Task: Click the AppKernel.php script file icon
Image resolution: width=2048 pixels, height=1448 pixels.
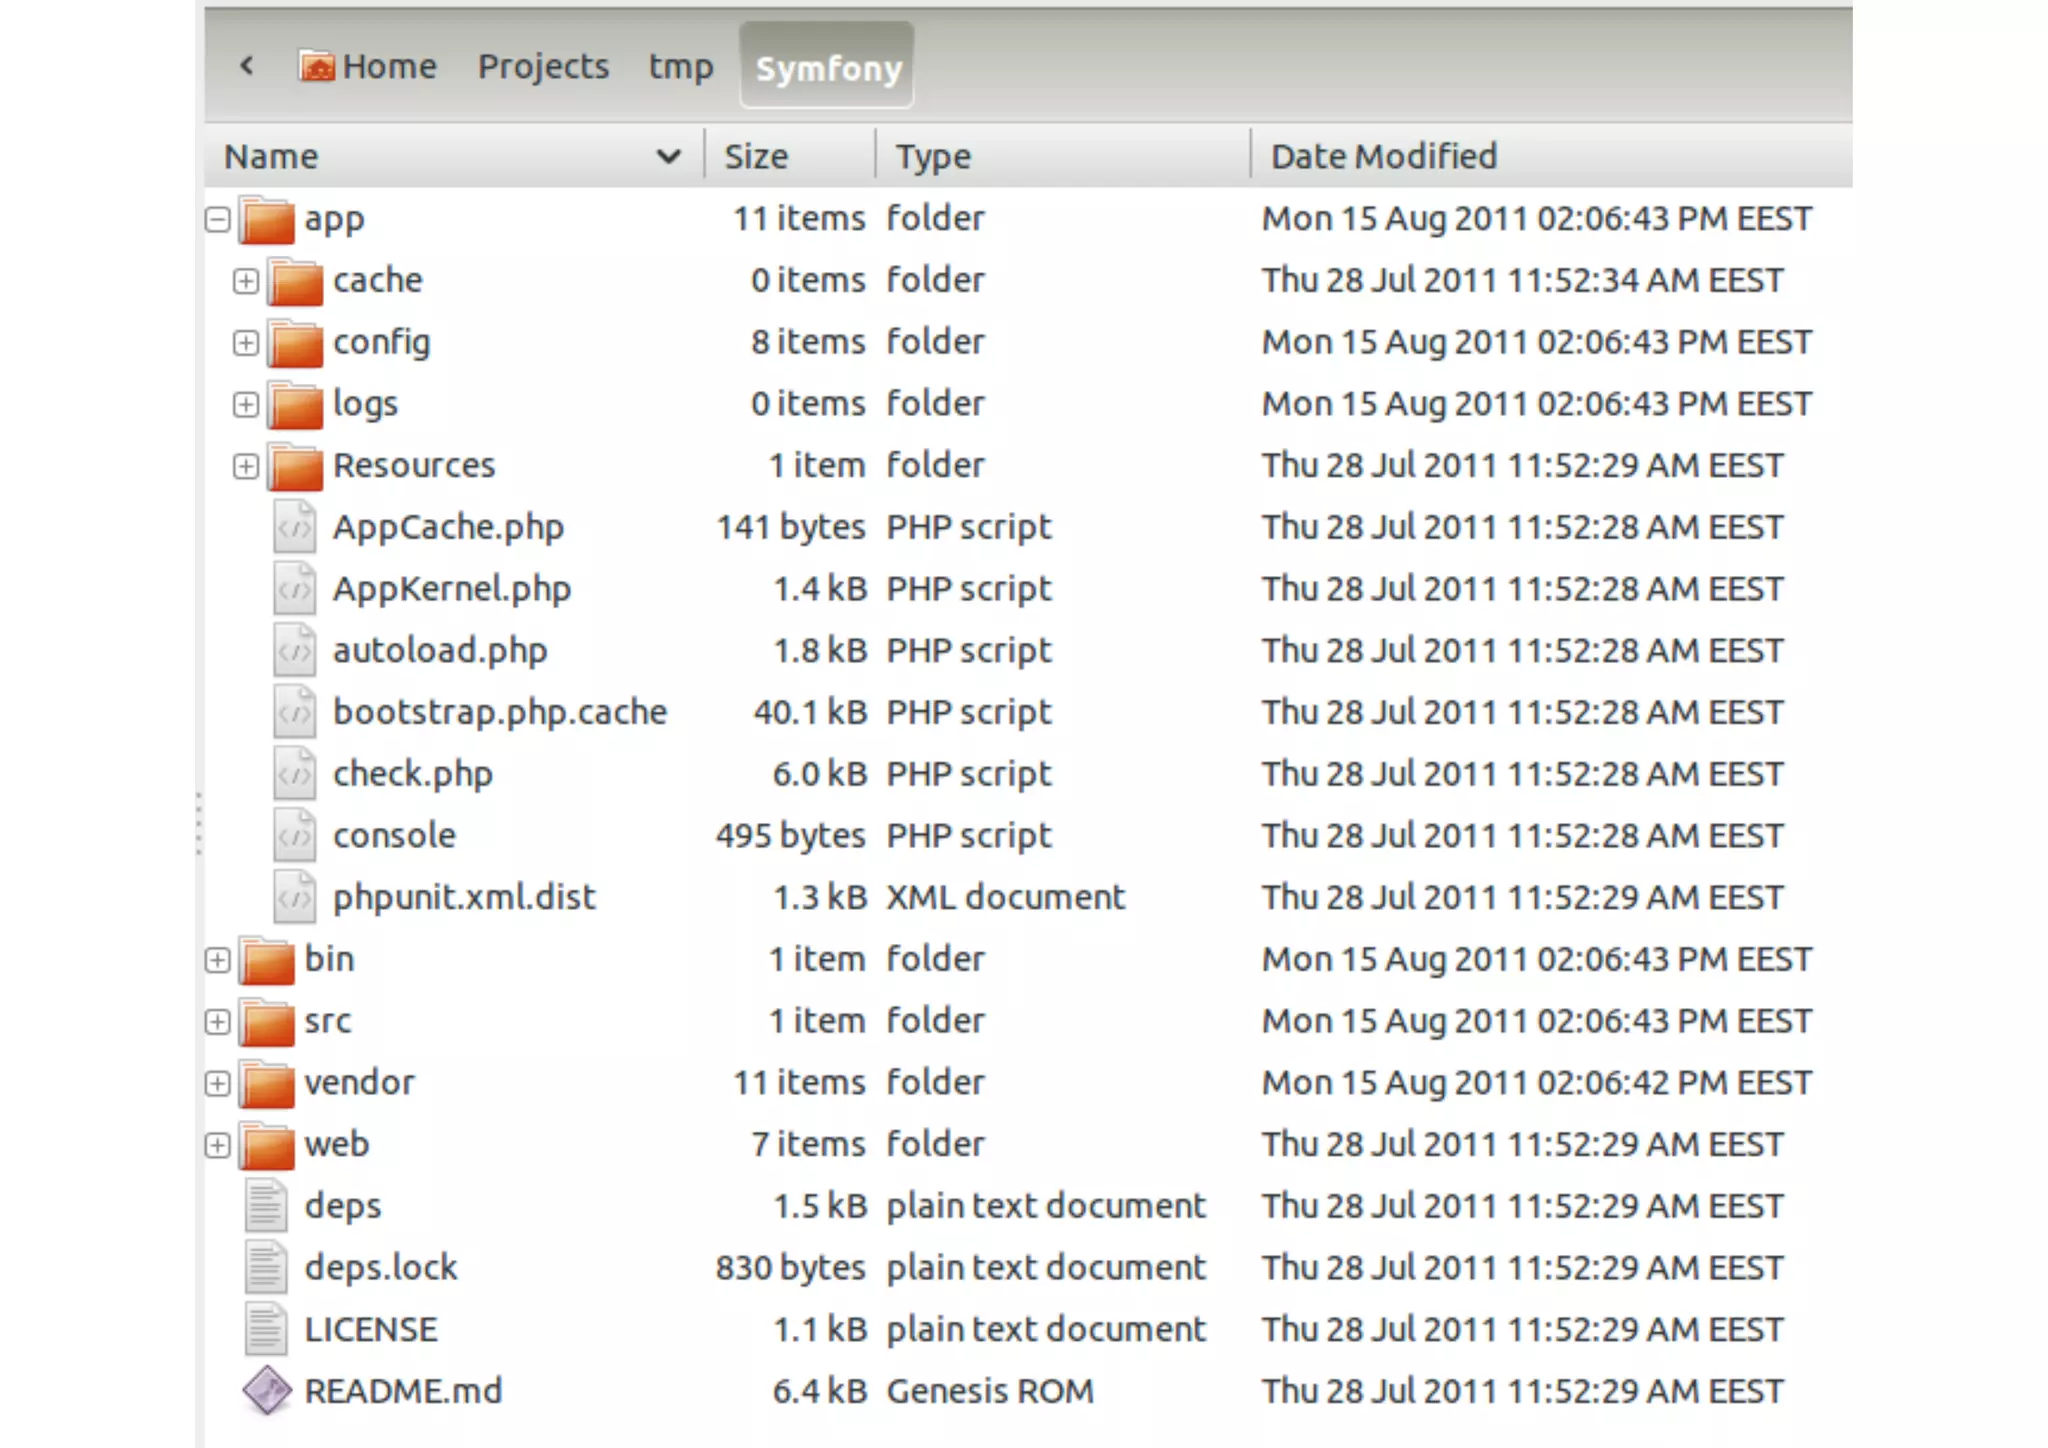Action: point(295,589)
